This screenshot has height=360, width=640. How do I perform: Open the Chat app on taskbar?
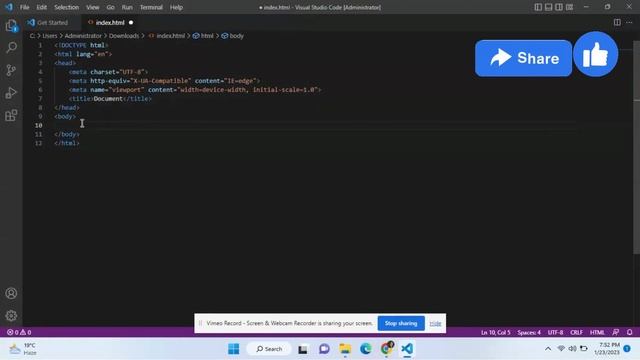coord(324,349)
